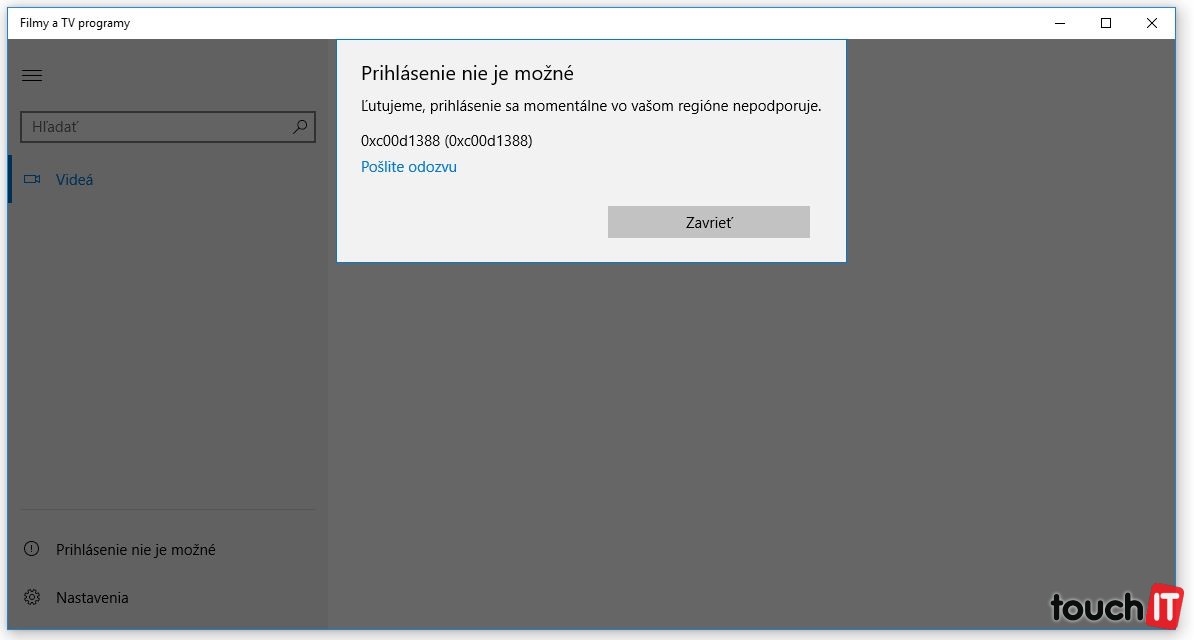Select the sidebar "Prihlásenie nie je možné" entry
The image size is (1194, 640).
(x=136, y=549)
